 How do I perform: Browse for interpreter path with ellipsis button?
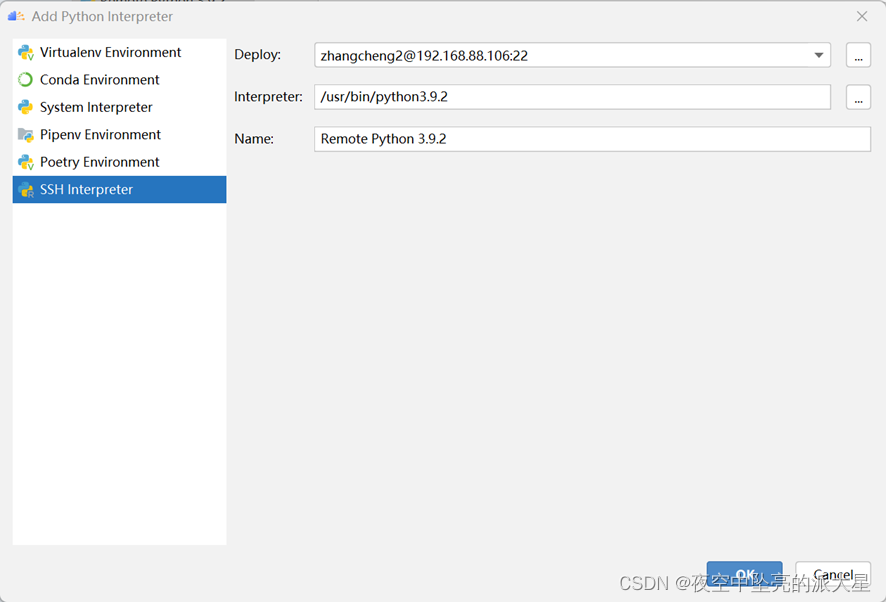[x=858, y=97]
